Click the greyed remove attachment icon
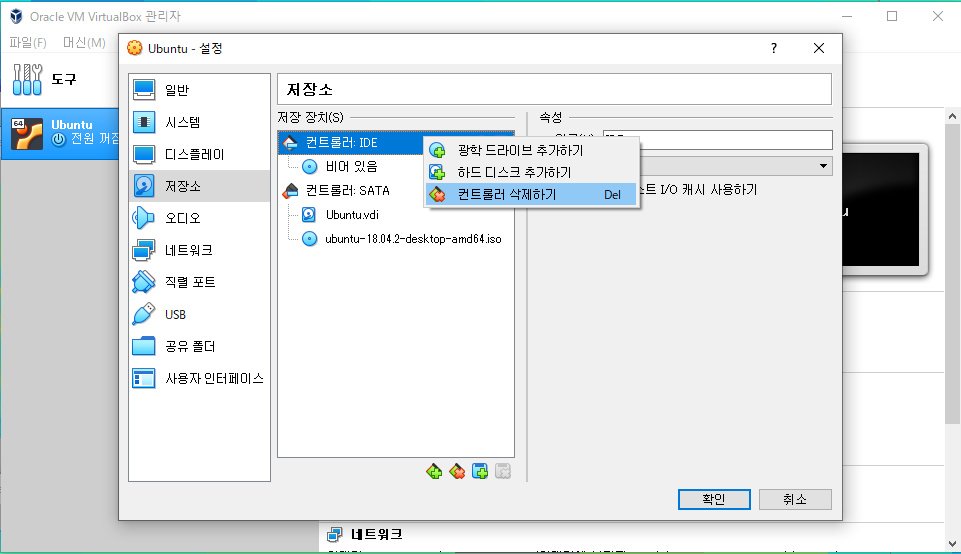Viewport: 961px width, 554px height. click(503, 471)
